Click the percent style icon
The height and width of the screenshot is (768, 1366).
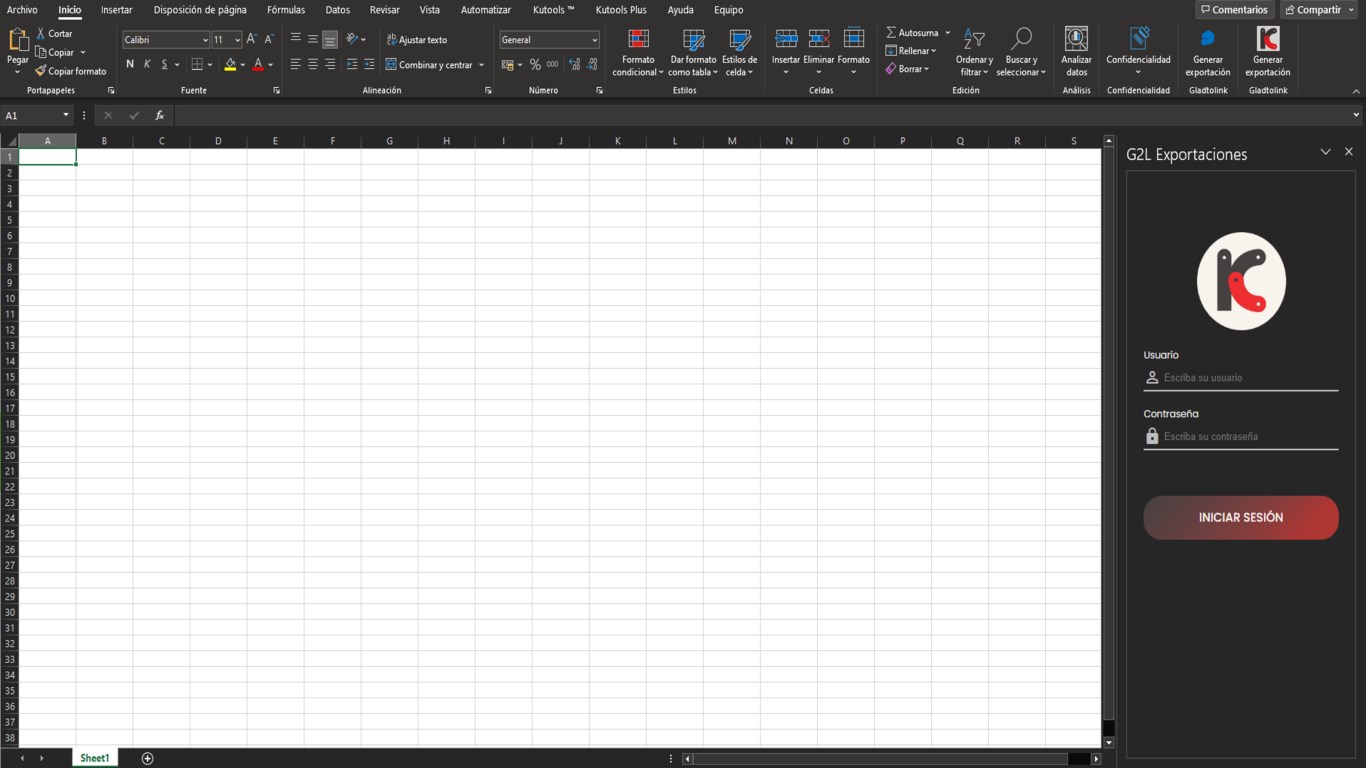535,65
